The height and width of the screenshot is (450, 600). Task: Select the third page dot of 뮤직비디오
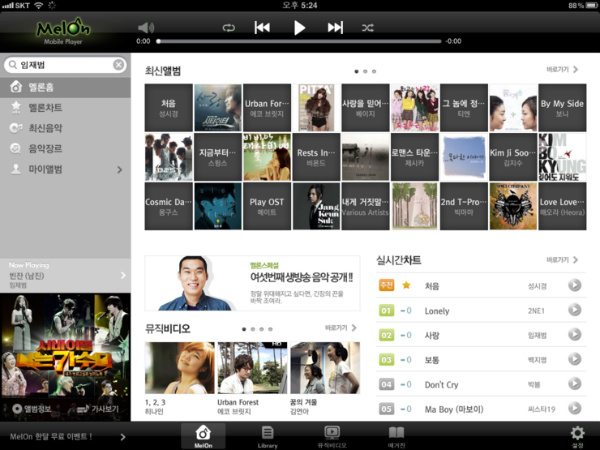tap(261, 329)
